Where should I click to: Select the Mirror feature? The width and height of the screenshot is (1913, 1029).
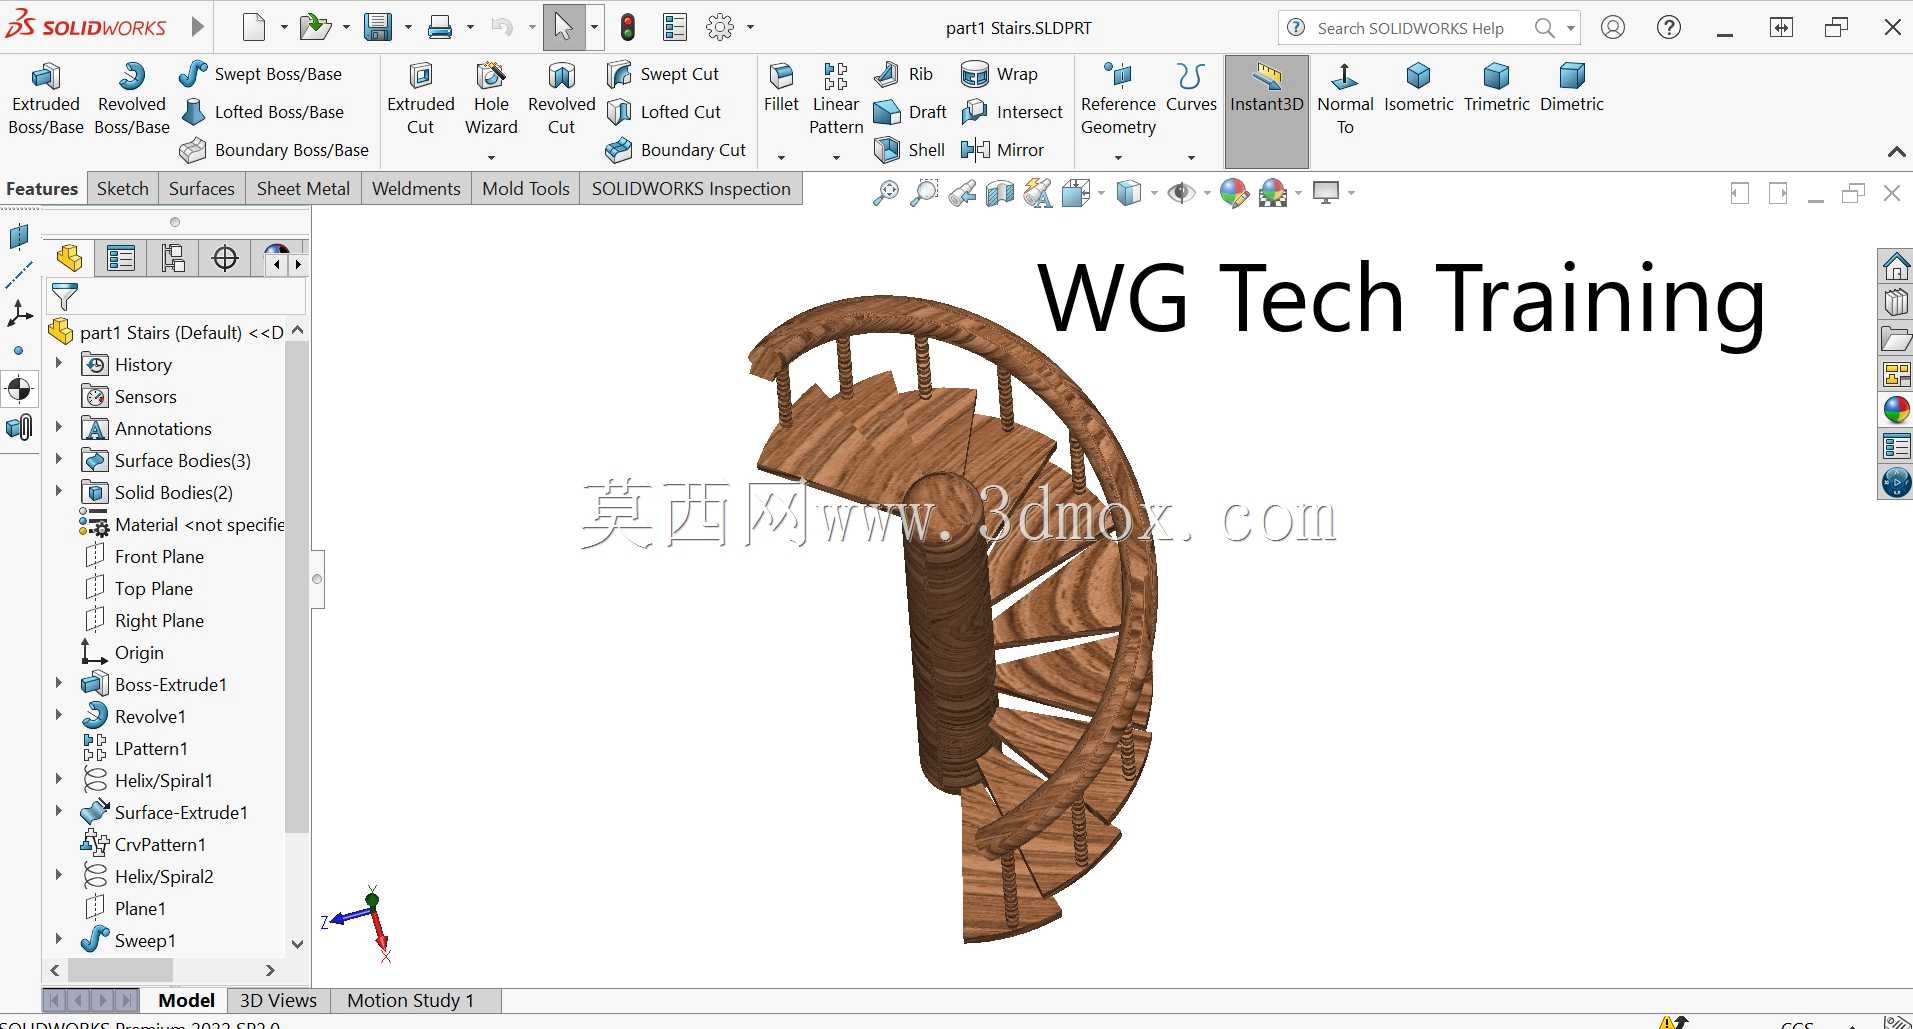pos(1002,150)
